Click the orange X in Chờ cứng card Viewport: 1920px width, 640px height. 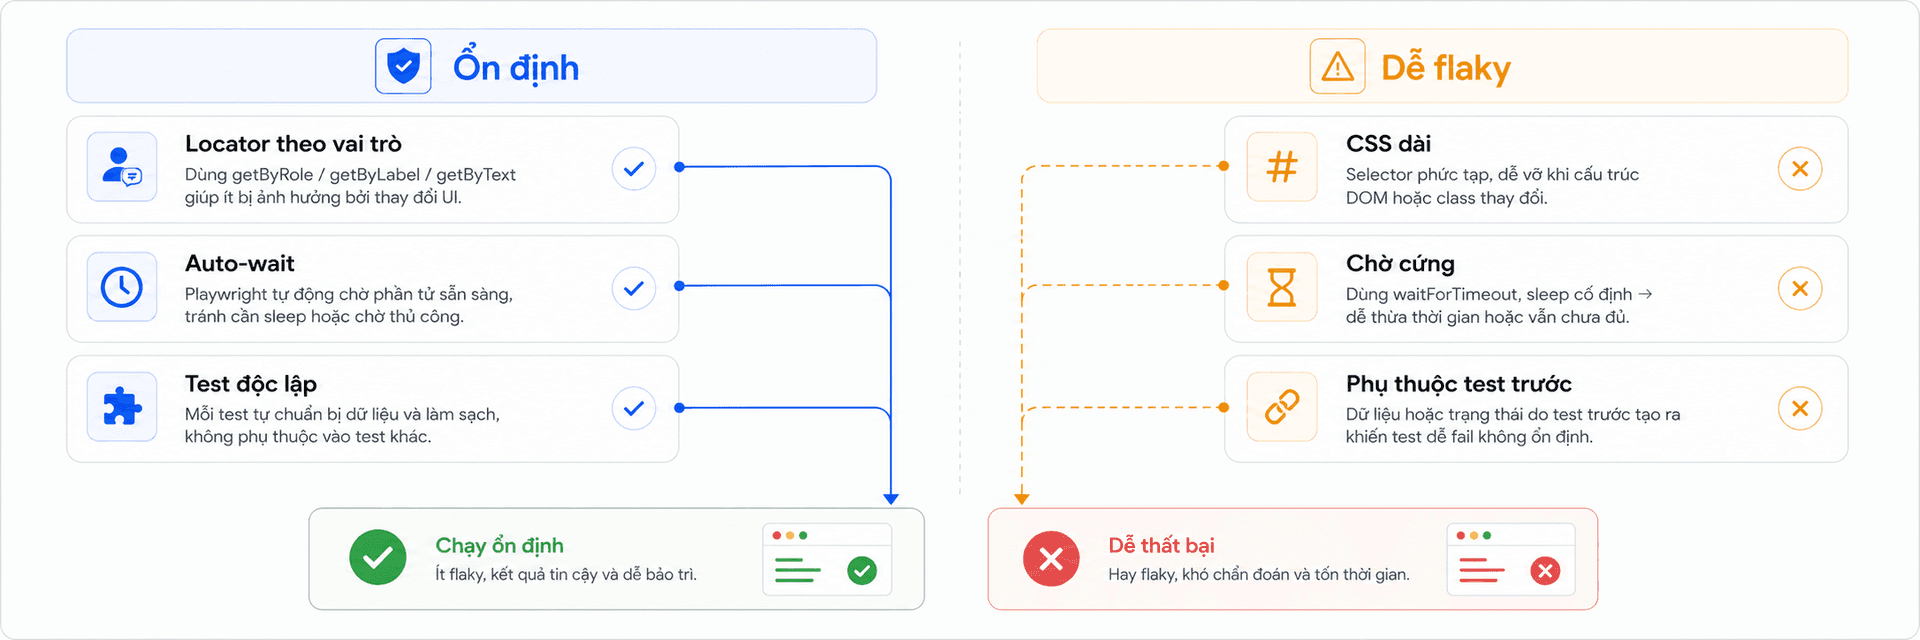click(x=1800, y=289)
